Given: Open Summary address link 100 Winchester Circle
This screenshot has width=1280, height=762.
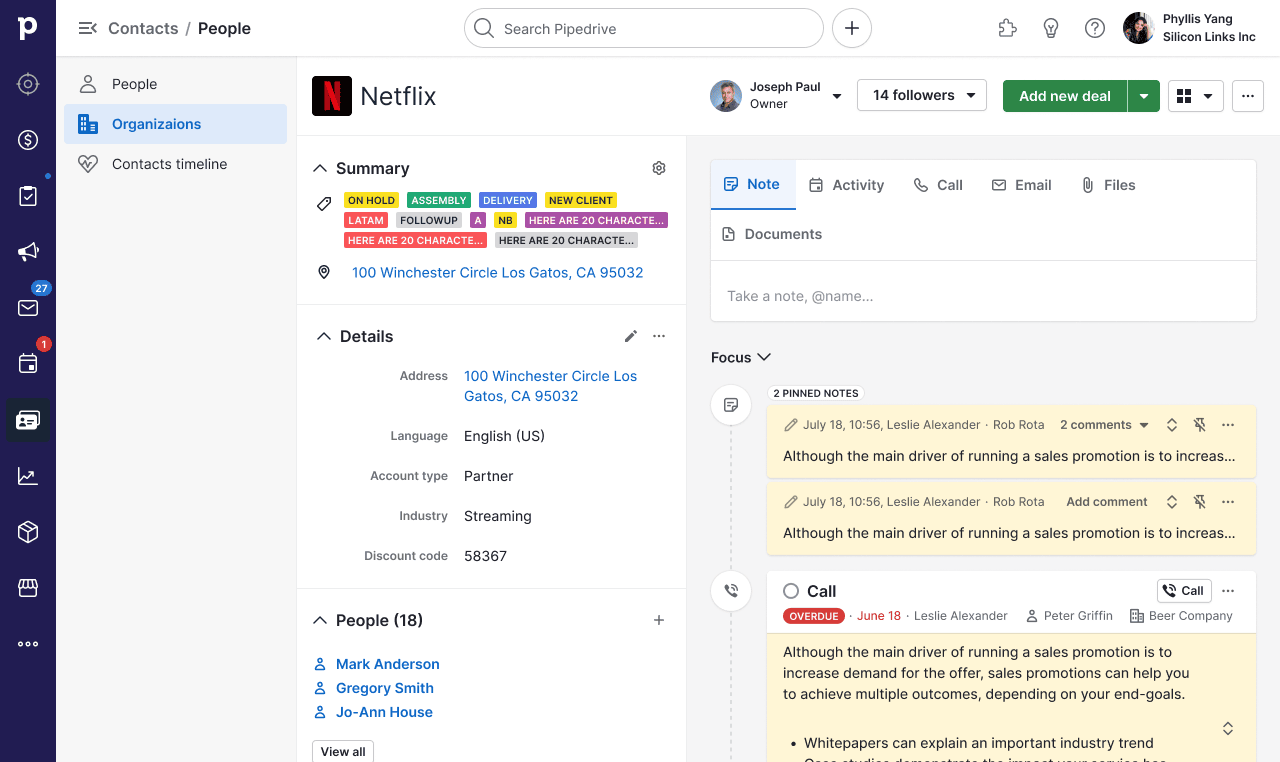Looking at the screenshot, I should pyautogui.click(x=498, y=272).
